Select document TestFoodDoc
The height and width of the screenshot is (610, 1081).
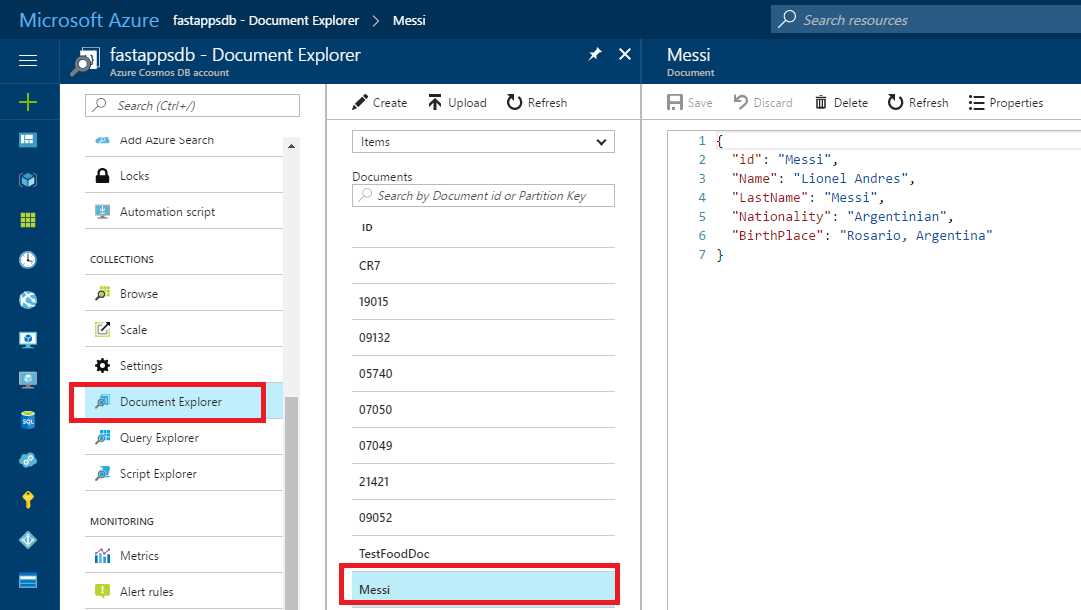point(483,553)
